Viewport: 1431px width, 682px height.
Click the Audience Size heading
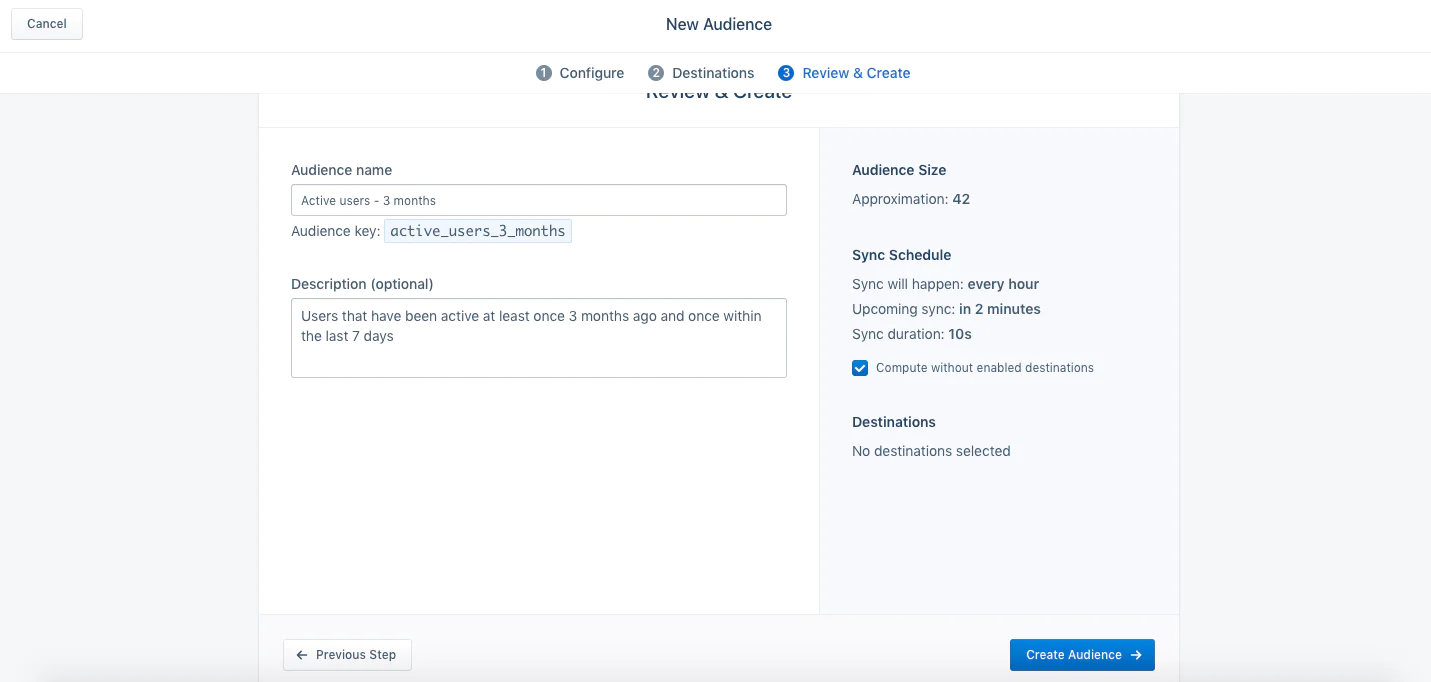(x=899, y=170)
